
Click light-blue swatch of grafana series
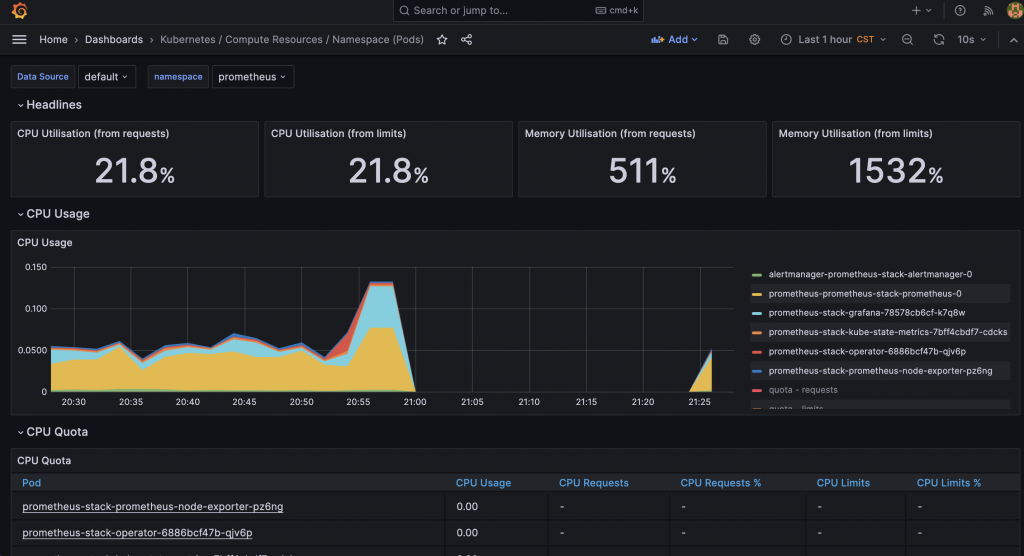pyautogui.click(x=757, y=313)
